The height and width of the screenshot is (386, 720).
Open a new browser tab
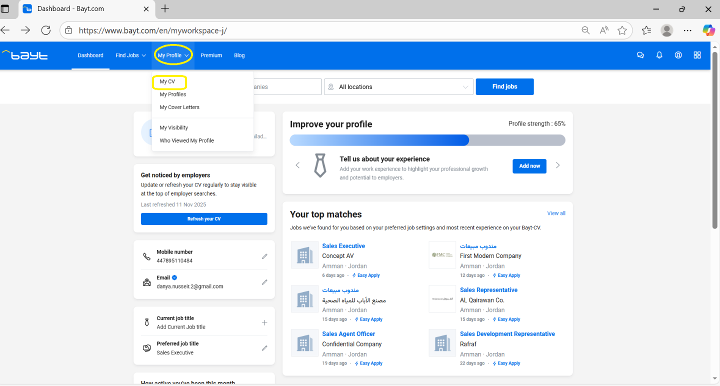pos(165,9)
